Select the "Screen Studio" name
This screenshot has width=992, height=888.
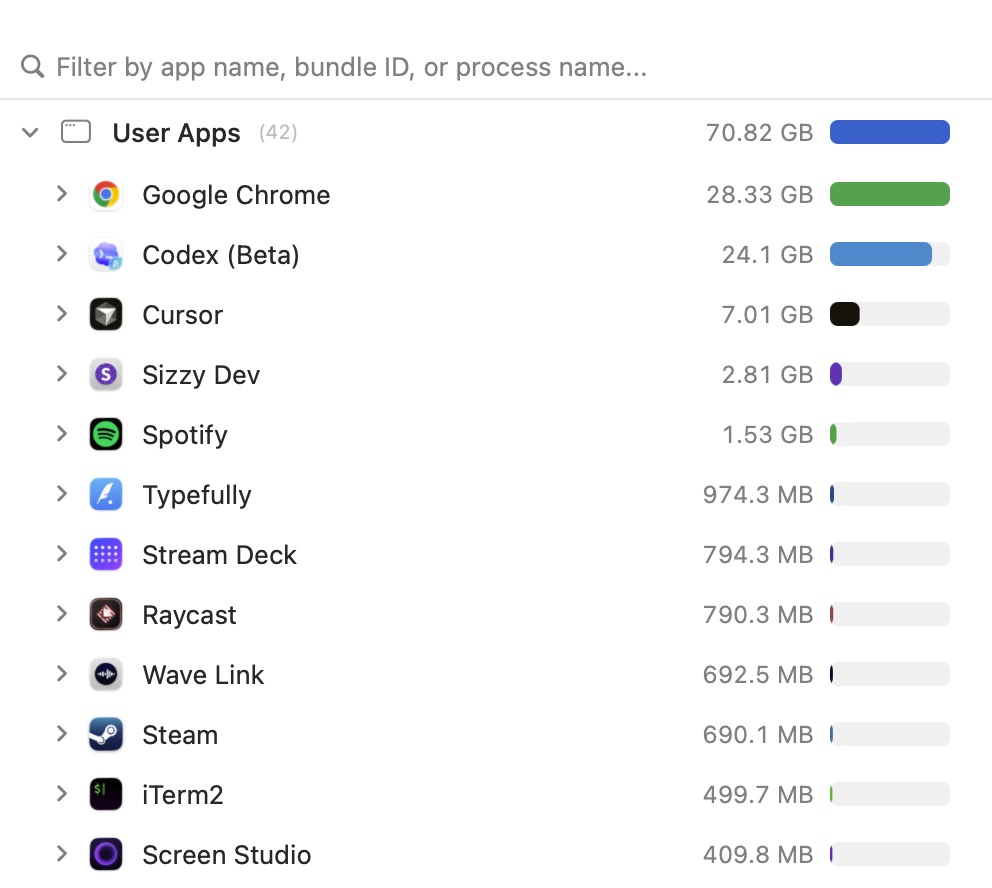tap(226, 856)
